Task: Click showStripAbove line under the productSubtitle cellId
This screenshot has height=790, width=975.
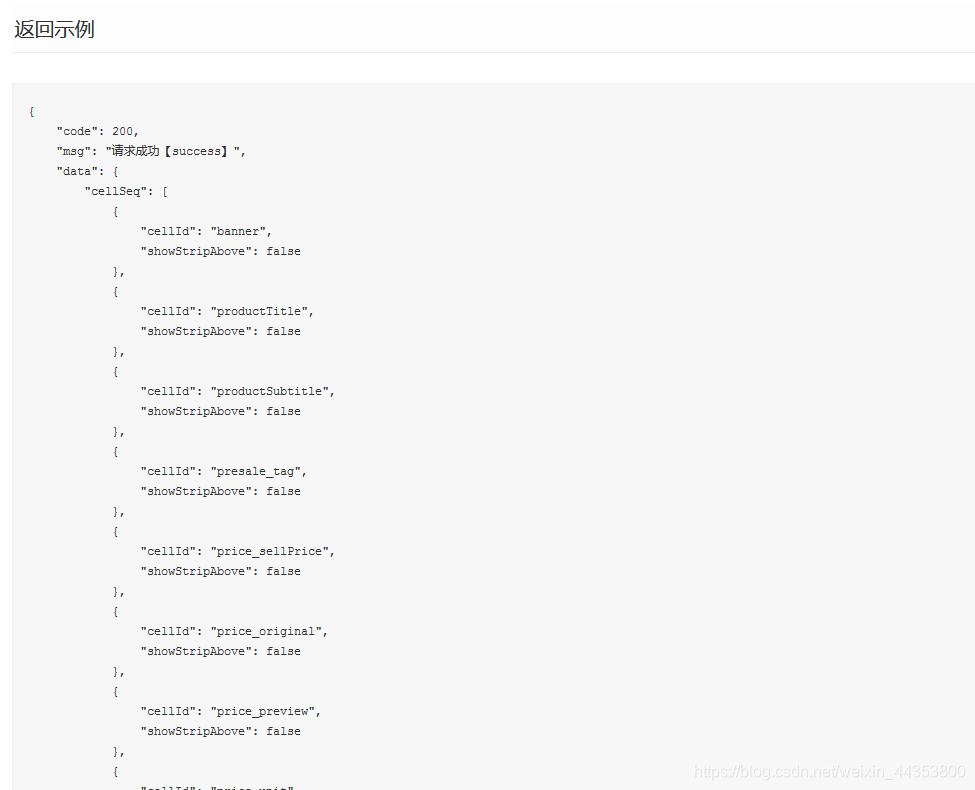Action: 221,411
